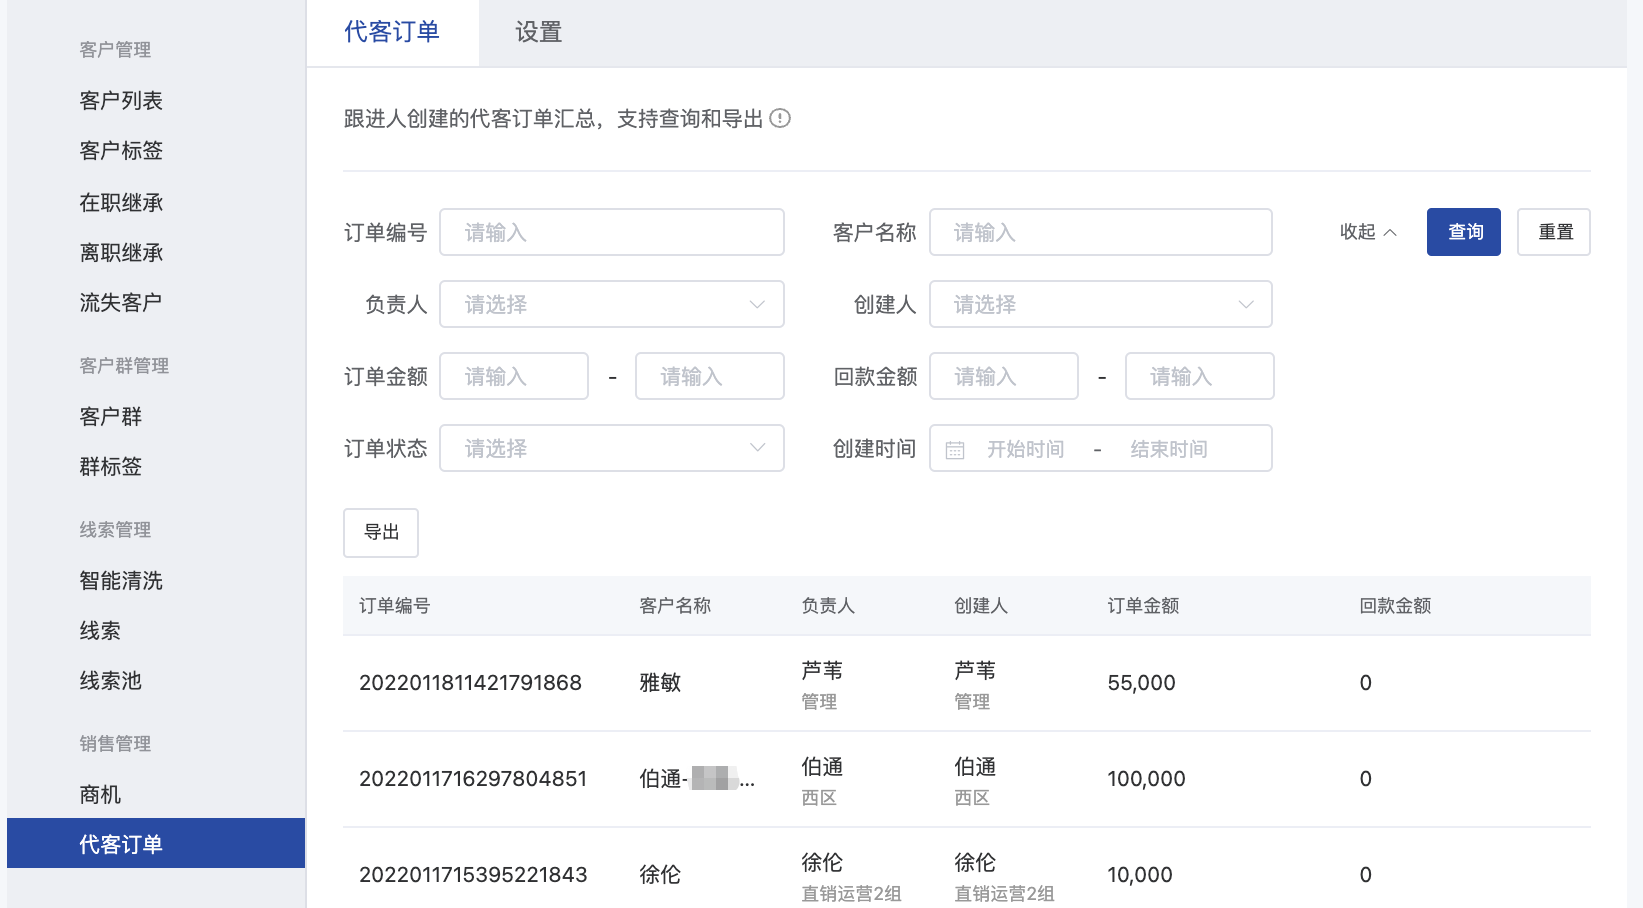Open 商机 in the sidebar
Viewport: 1643px width, 908px height.
[100, 794]
